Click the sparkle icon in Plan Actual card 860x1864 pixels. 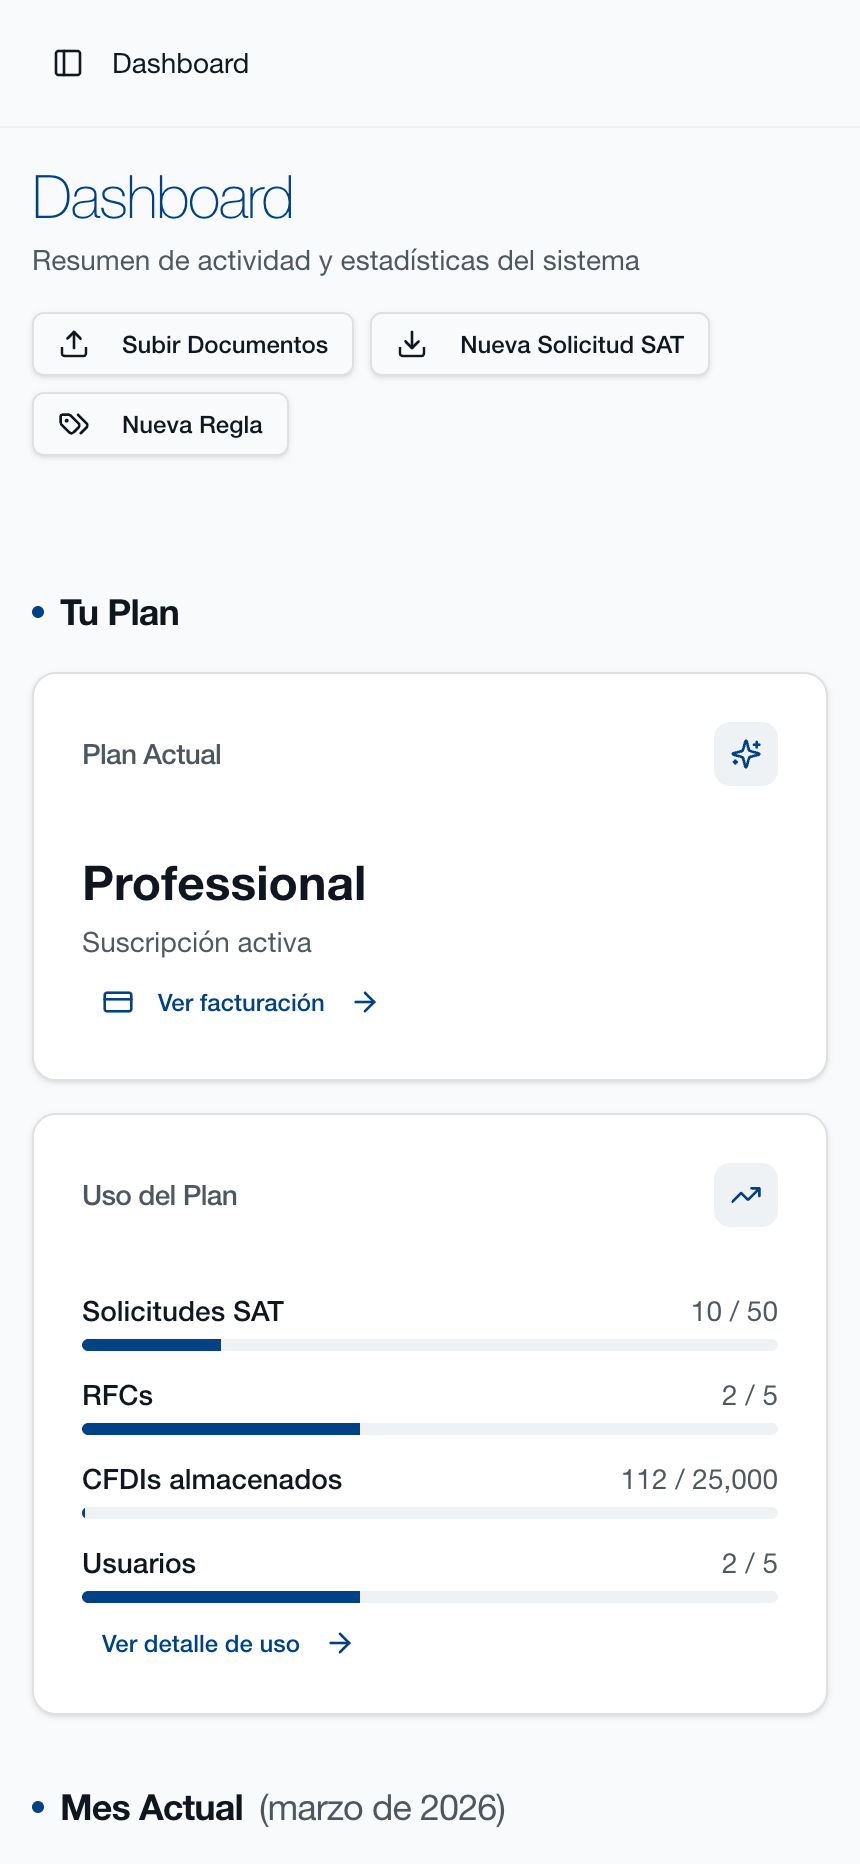[x=746, y=754]
